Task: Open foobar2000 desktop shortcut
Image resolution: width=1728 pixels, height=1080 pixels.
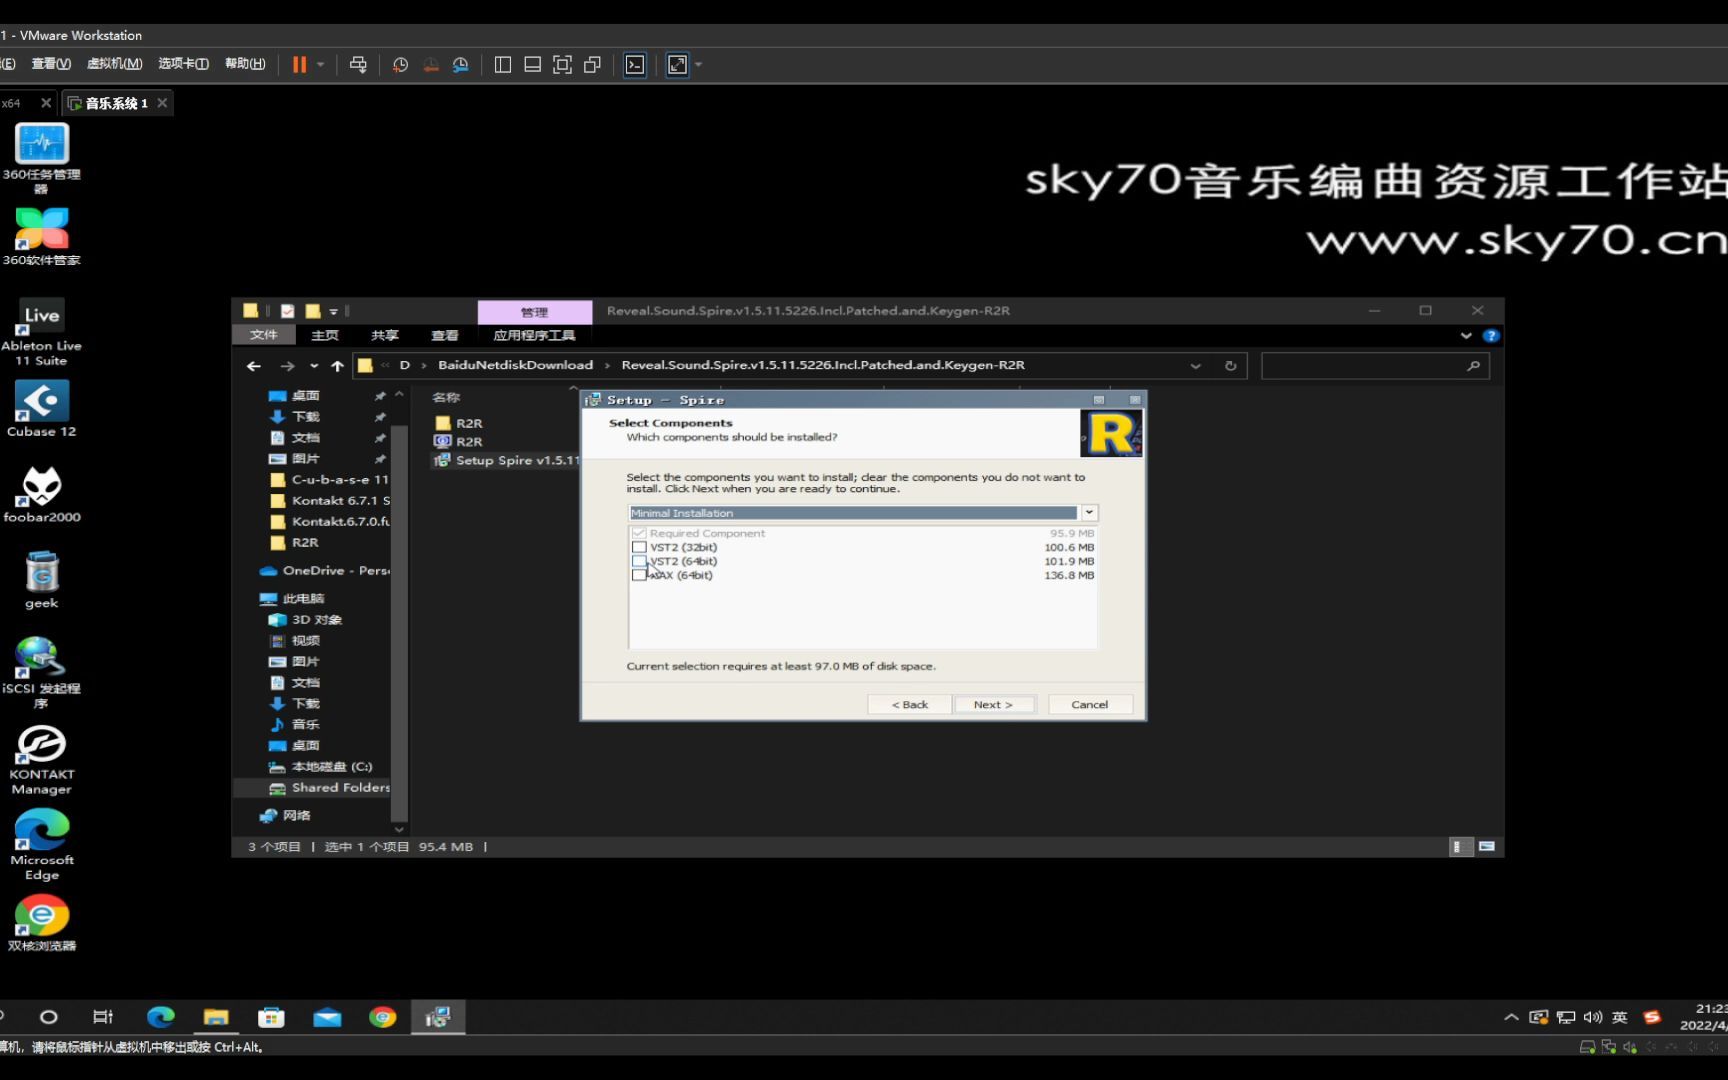Action: pos(41,494)
